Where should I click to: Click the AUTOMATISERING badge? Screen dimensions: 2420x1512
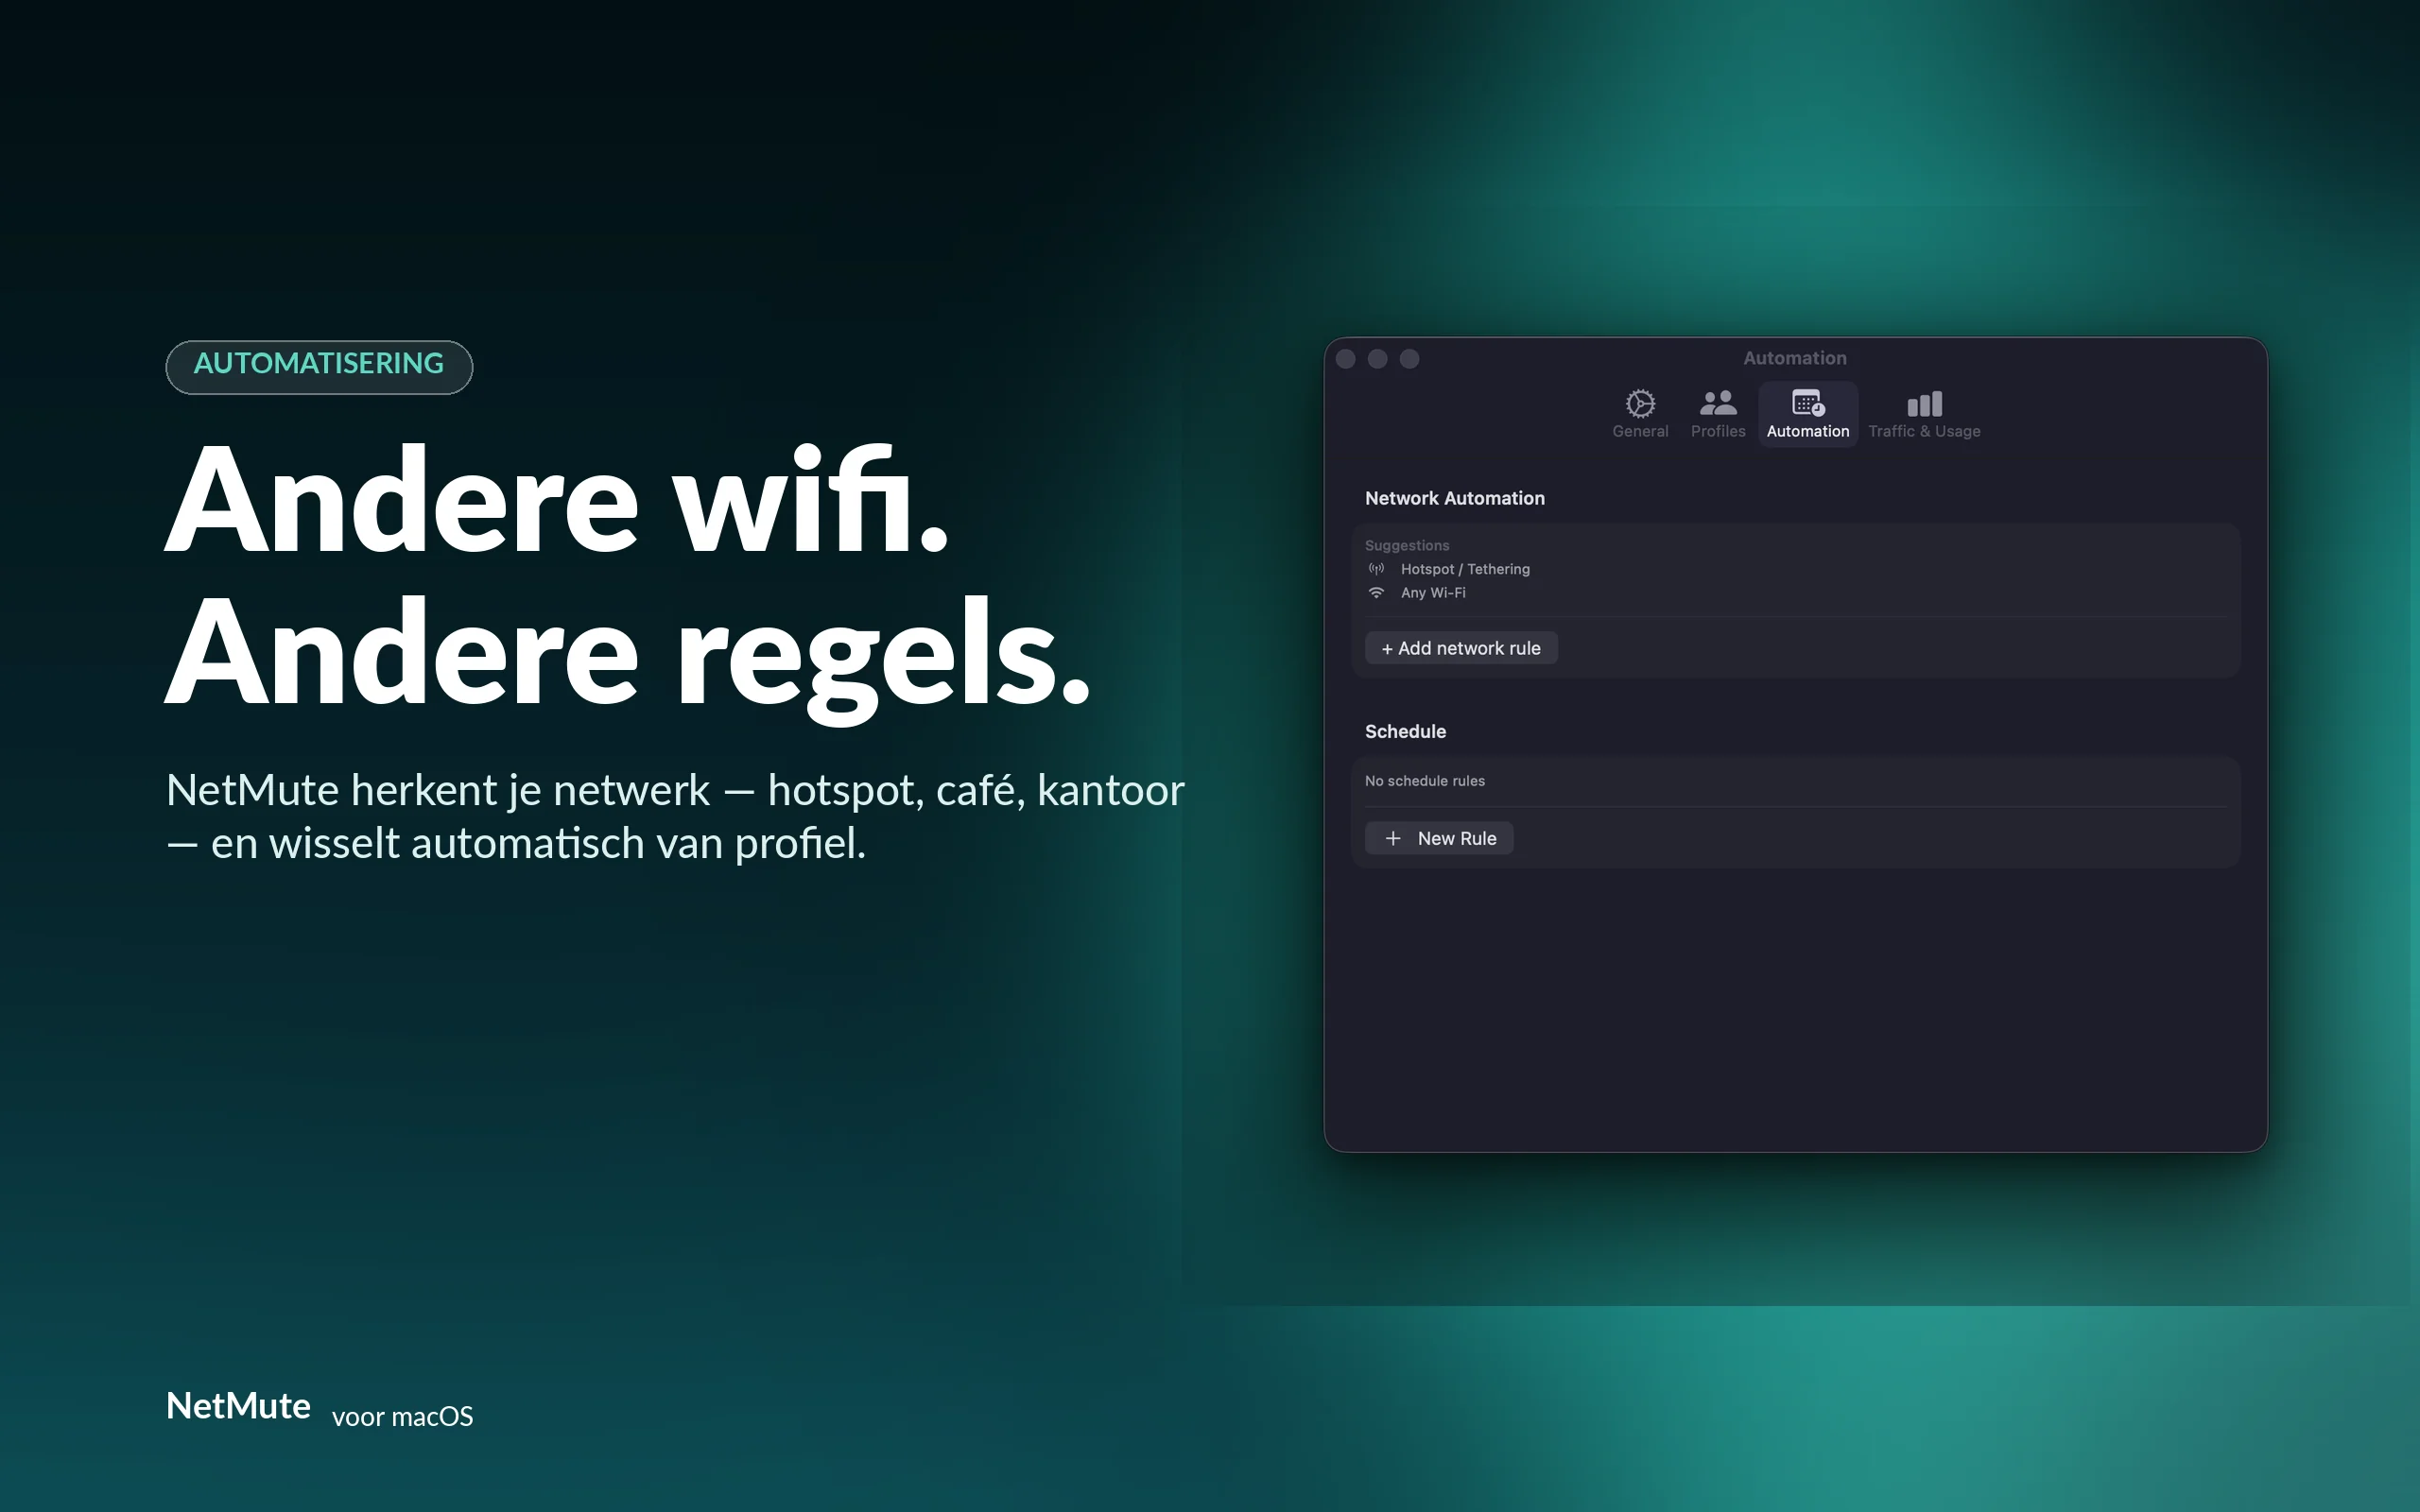(319, 367)
